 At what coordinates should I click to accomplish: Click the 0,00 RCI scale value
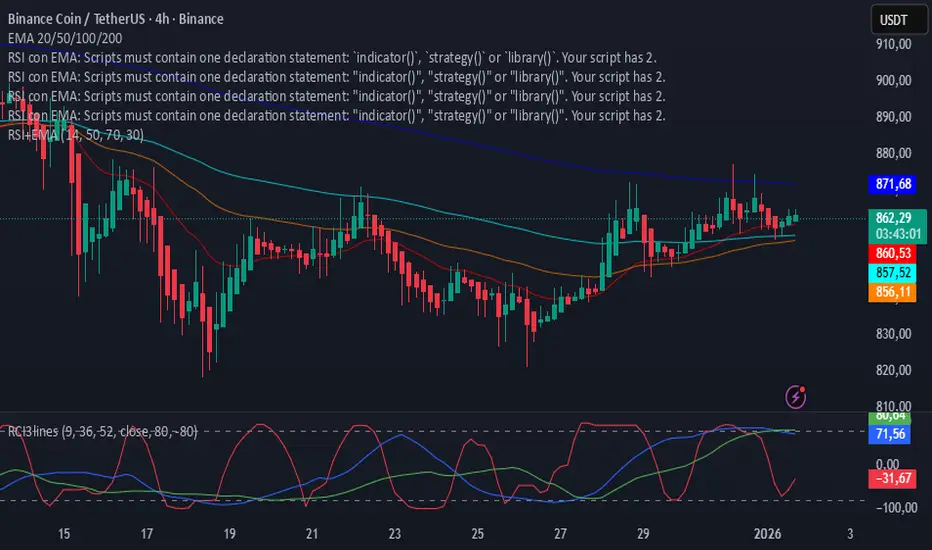[x=887, y=464]
